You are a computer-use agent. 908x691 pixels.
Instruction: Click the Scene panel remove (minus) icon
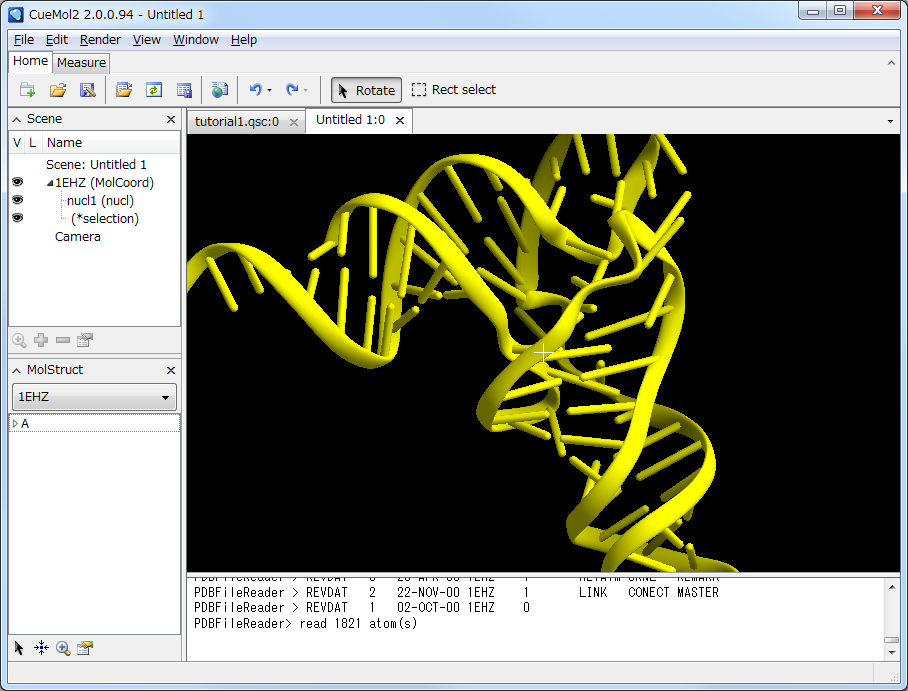(63, 340)
